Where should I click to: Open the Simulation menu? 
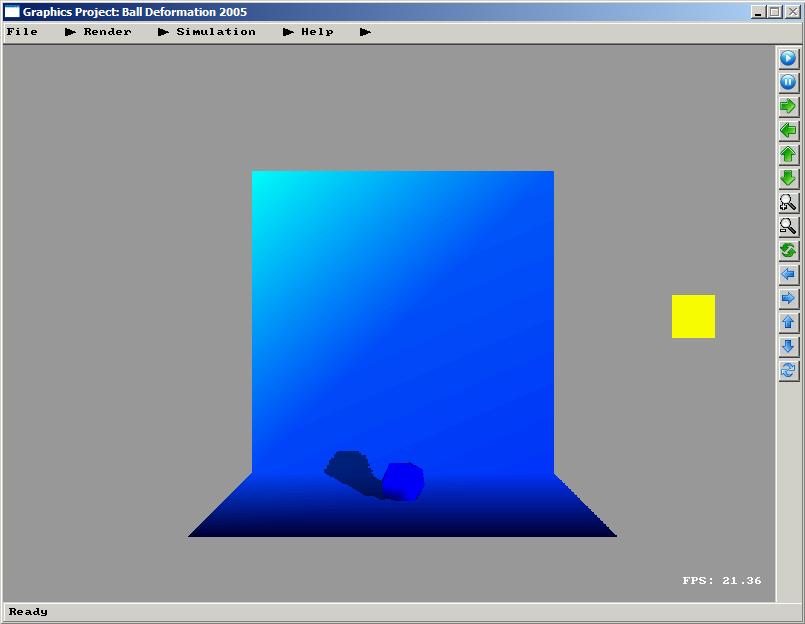[x=215, y=32]
